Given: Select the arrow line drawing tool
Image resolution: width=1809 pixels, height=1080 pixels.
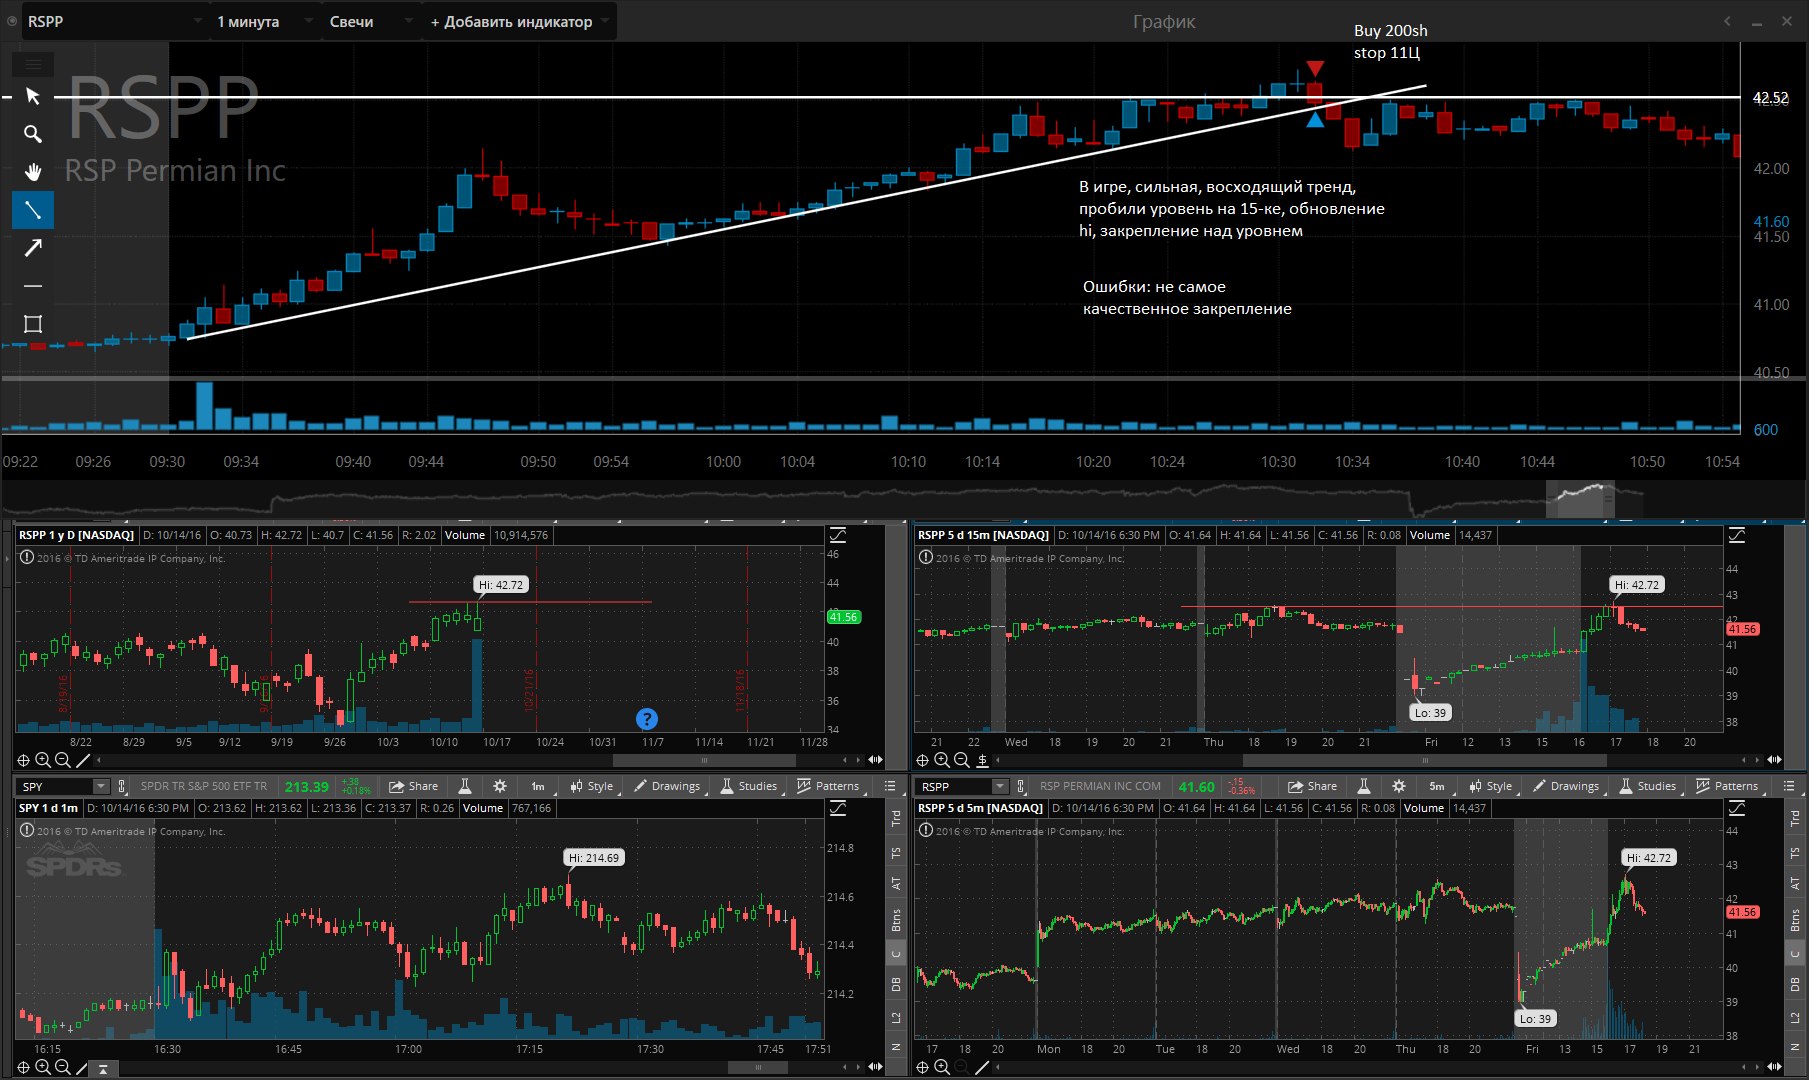Looking at the screenshot, I should (33, 248).
